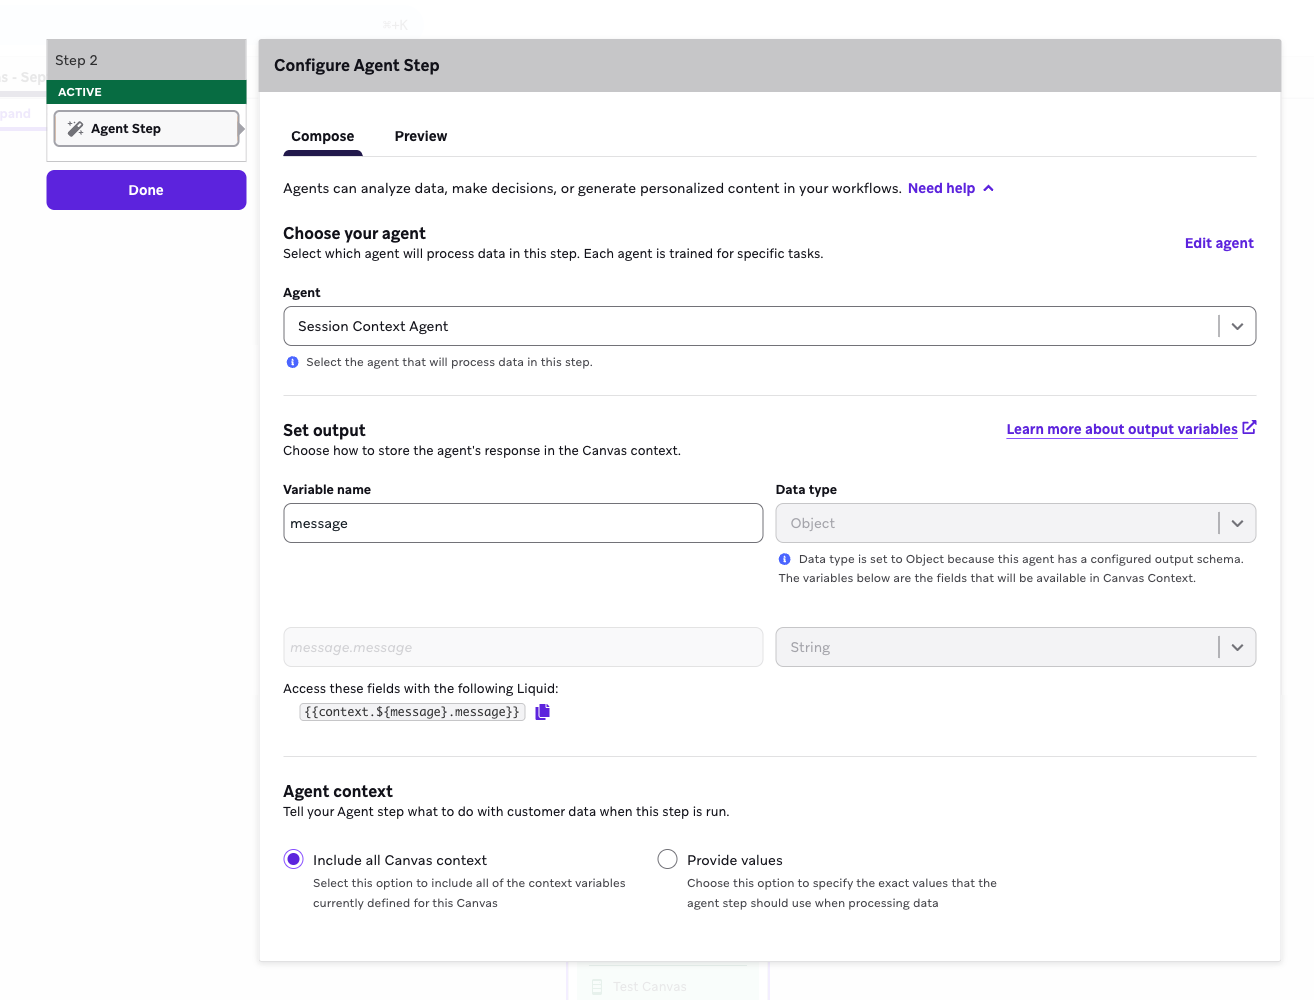Open Learn more about output variables
1314x1000 pixels.
(1121, 428)
